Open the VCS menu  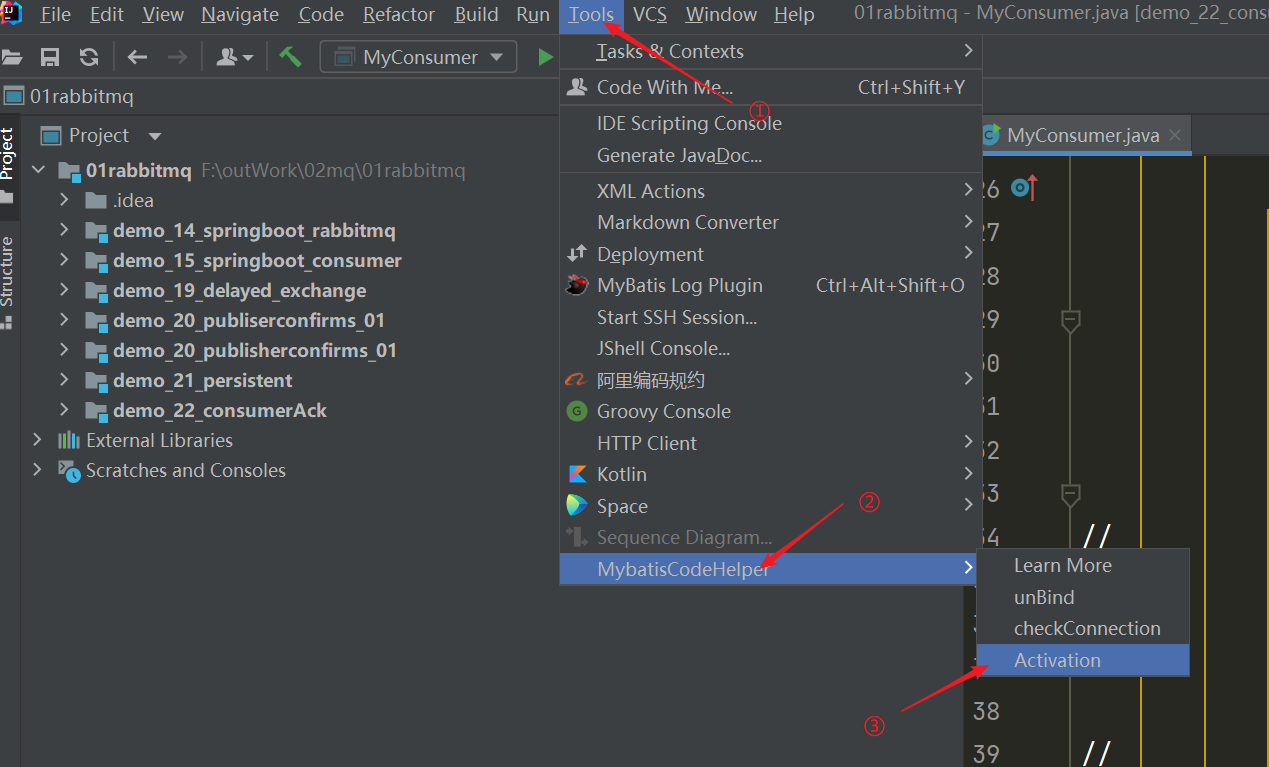point(650,14)
